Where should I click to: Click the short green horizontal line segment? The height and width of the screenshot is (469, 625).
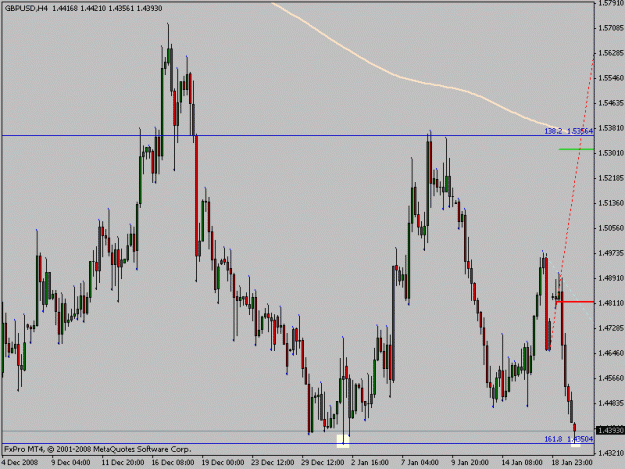(576, 149)
